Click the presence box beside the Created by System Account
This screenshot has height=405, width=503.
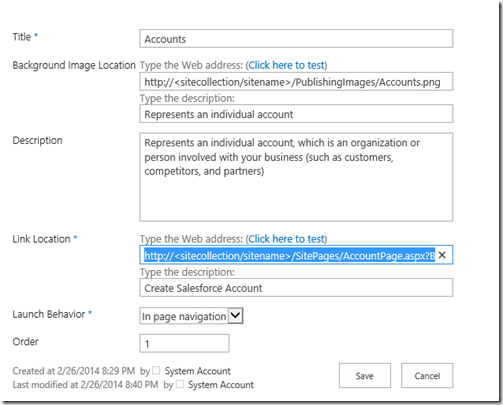click(156, 370)
